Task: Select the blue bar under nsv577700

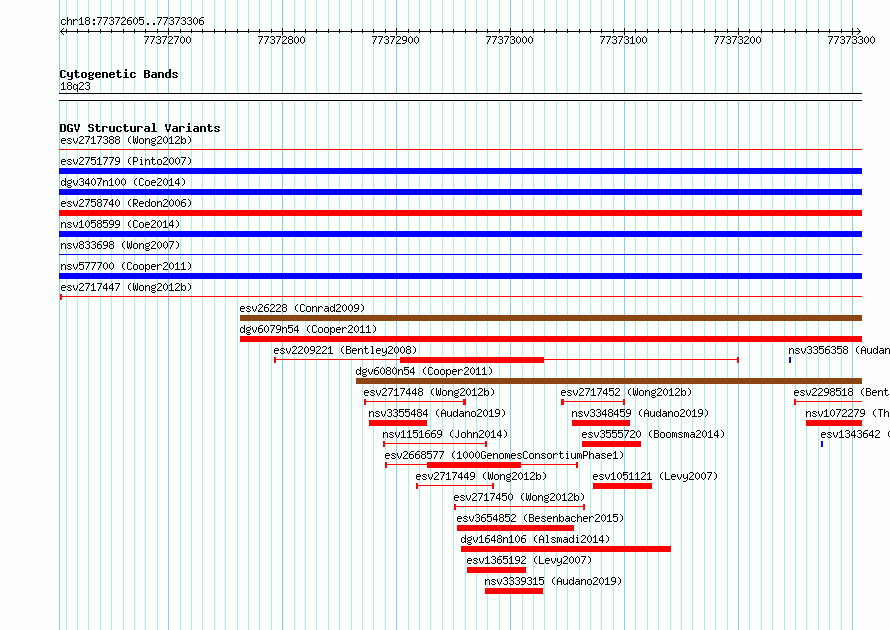Action: pyautogui.click(x=460, y=276)
